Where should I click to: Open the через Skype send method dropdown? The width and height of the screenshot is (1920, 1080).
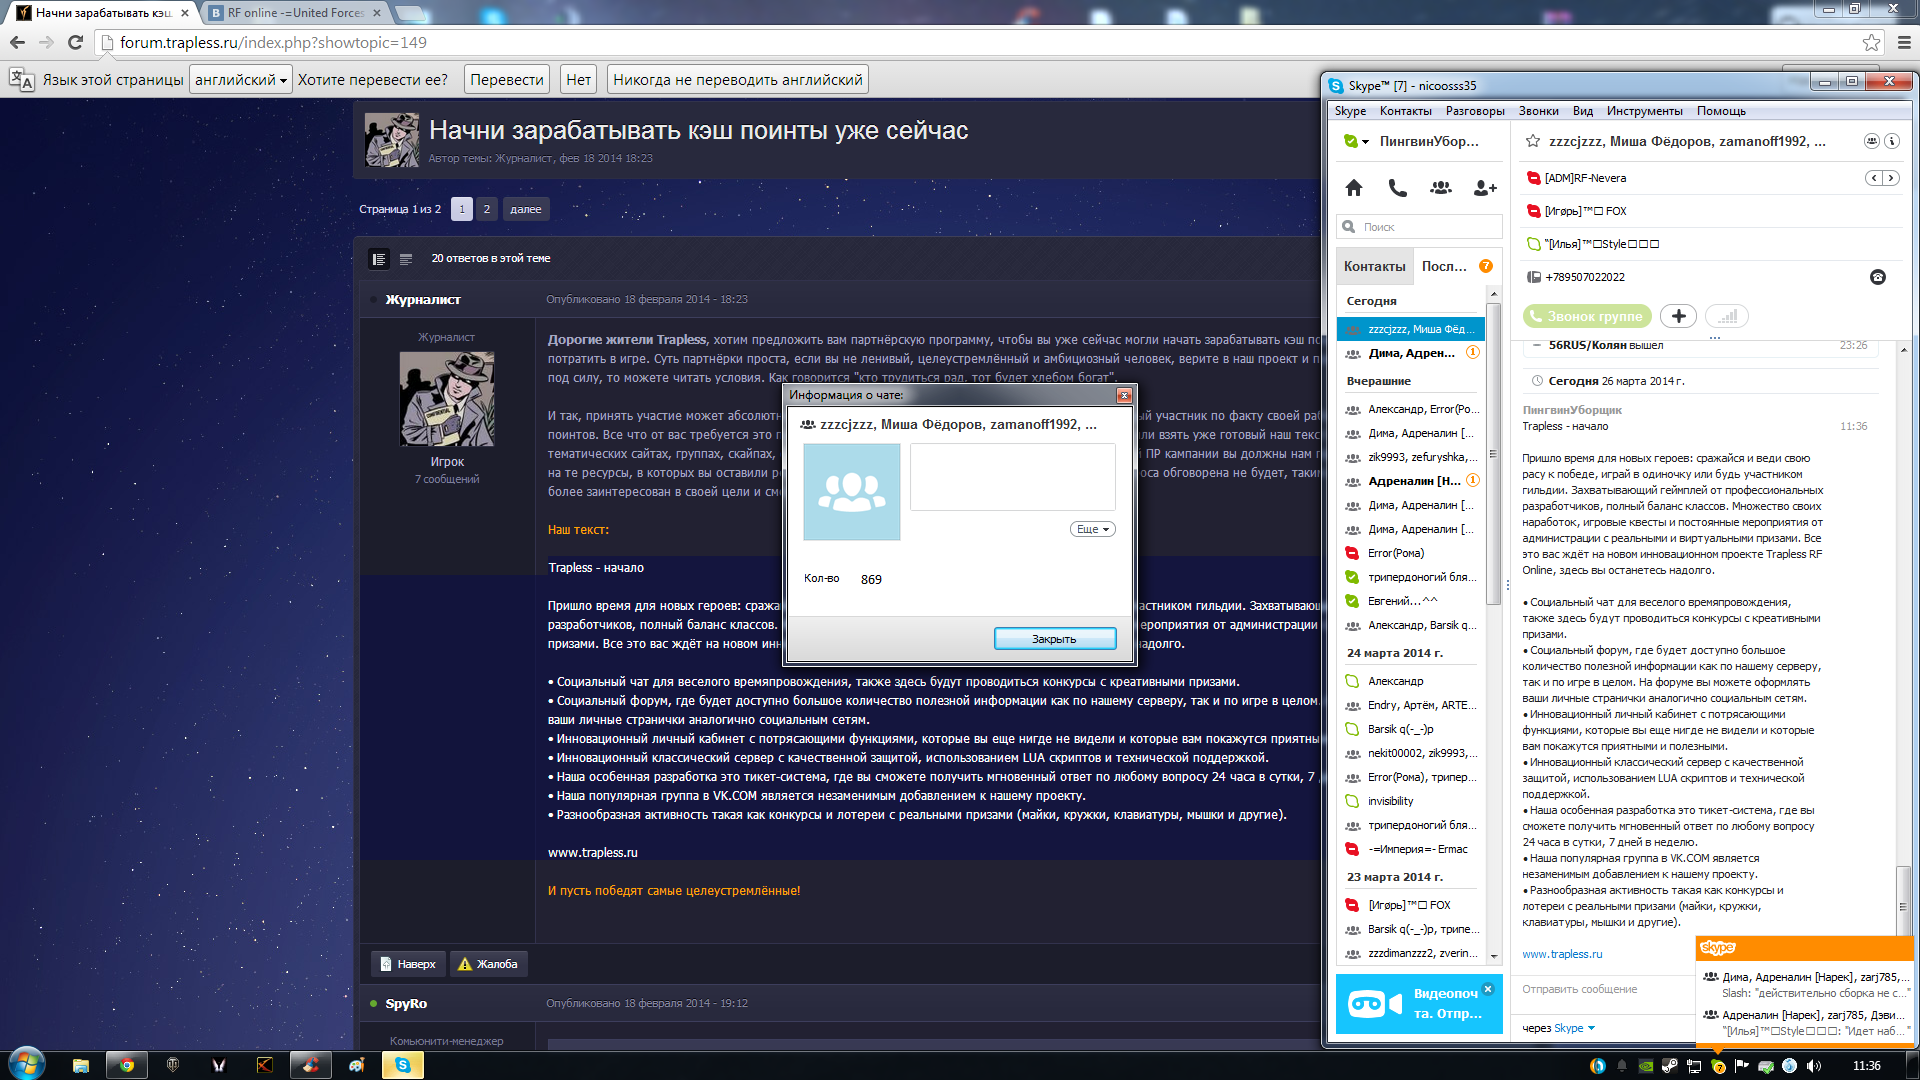[x=1559, y=1028]
